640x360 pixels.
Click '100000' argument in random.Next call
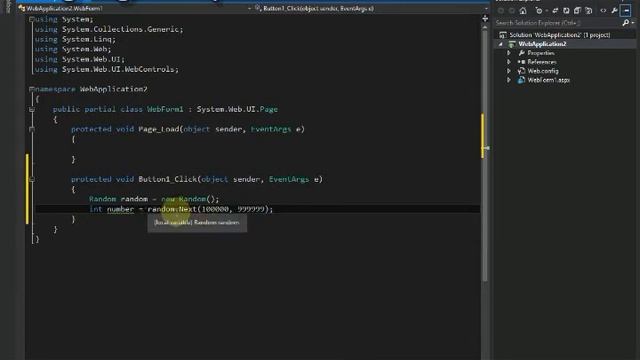coord(215,209)
